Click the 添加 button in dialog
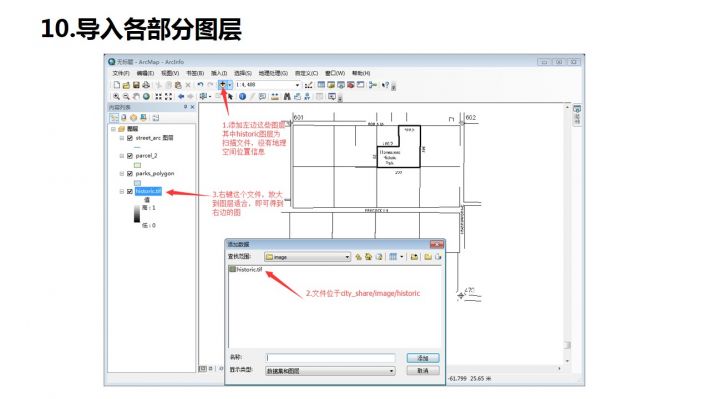Viewport: 710px width, 399px height. [423, 358]
